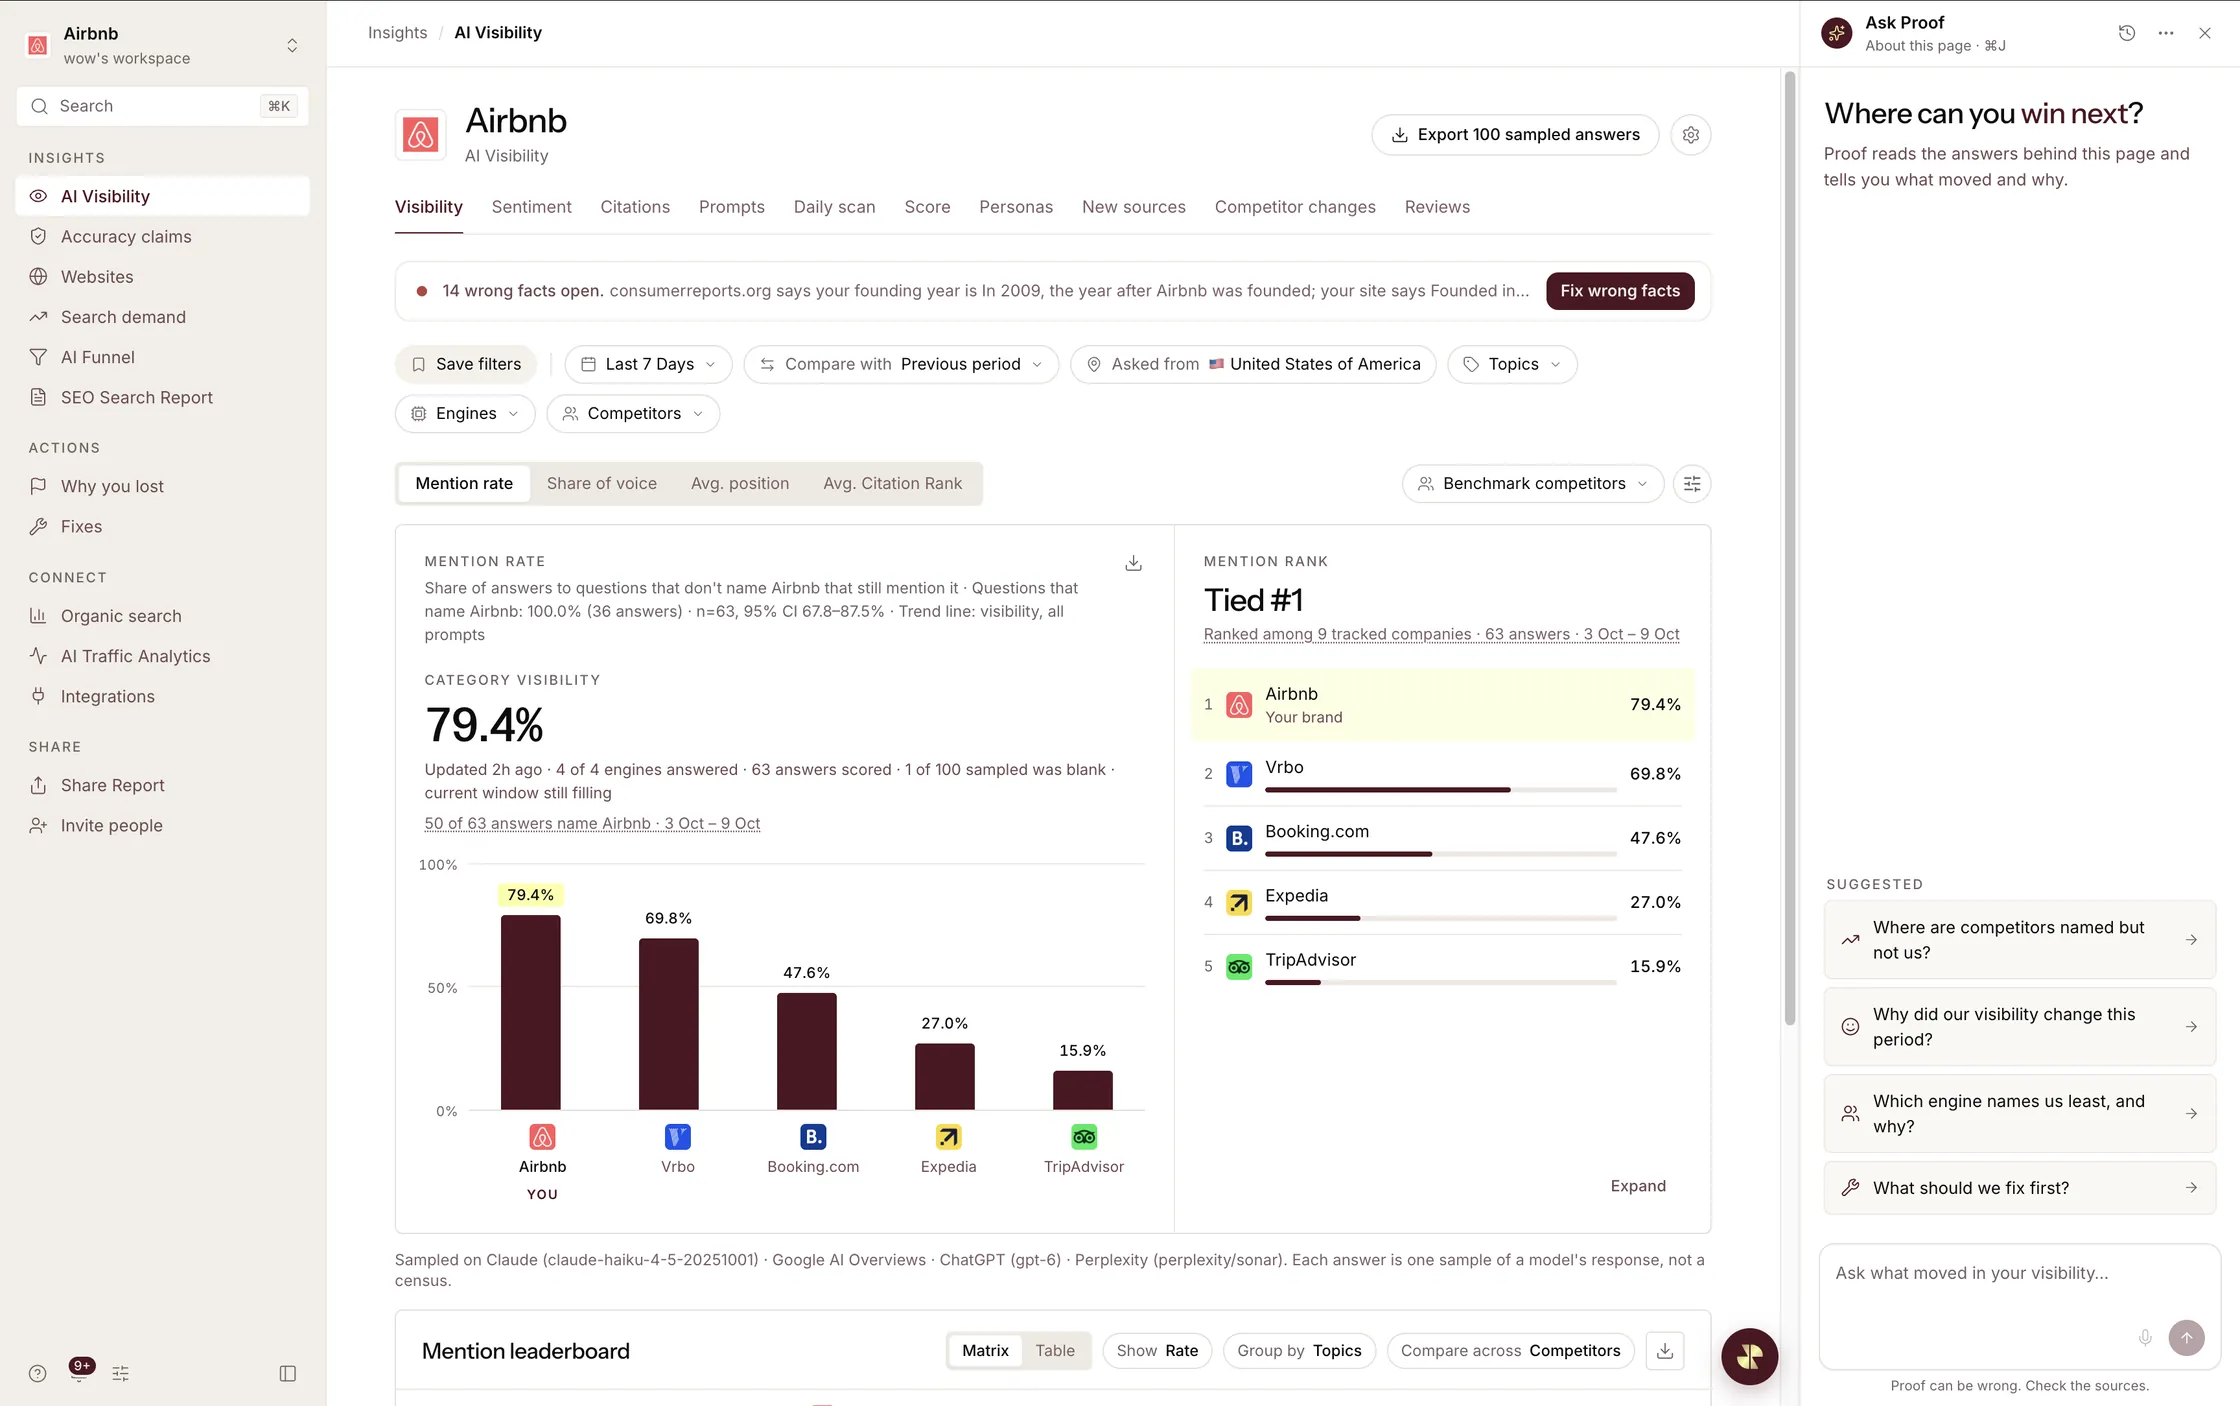Switch leaderboard to Table view
This screenshot has width=2240, height=1406.
1055,1351
